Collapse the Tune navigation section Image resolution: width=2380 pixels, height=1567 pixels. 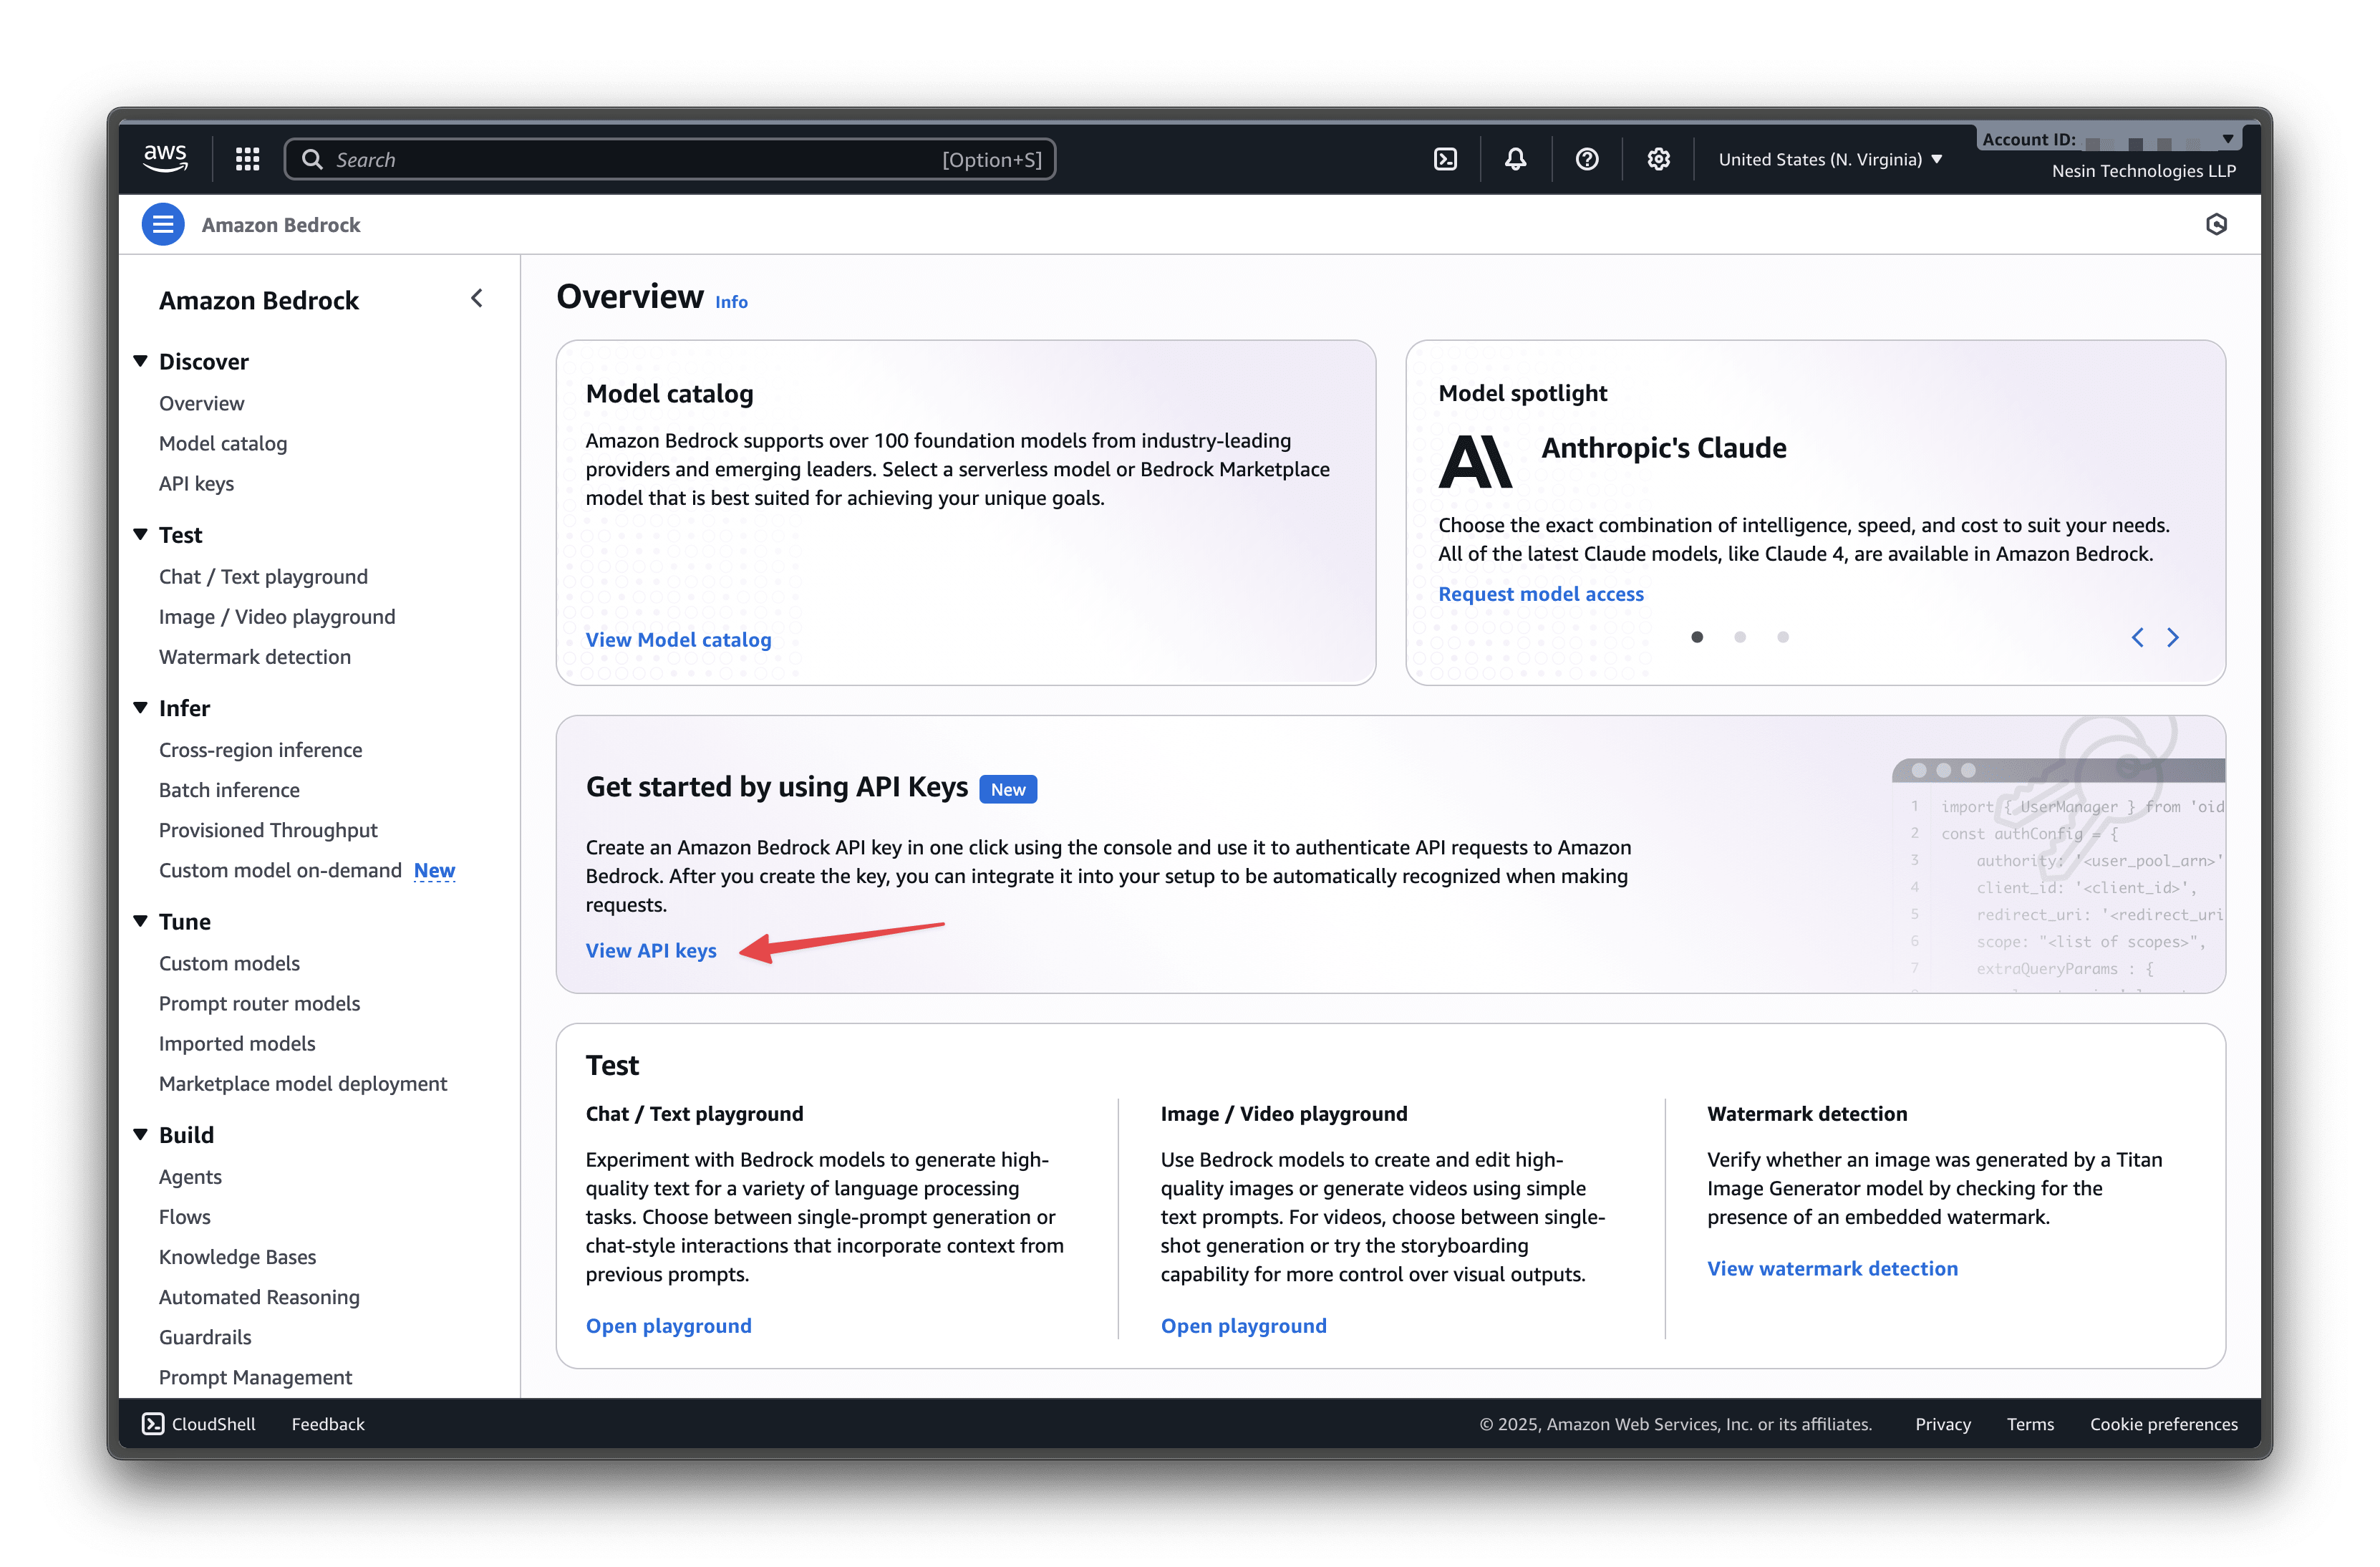[x=140, y=920]
